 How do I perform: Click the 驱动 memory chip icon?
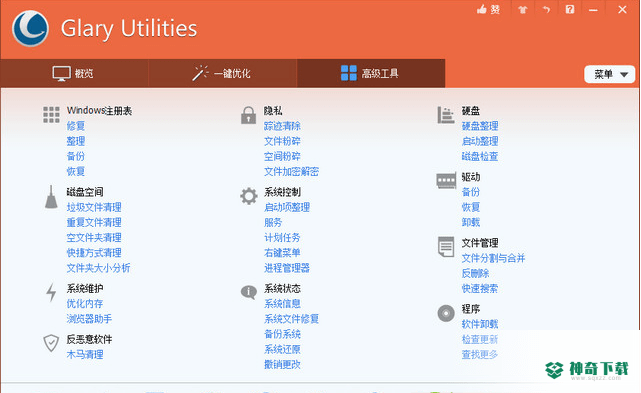pyautogui.click(x=446, y=180)
